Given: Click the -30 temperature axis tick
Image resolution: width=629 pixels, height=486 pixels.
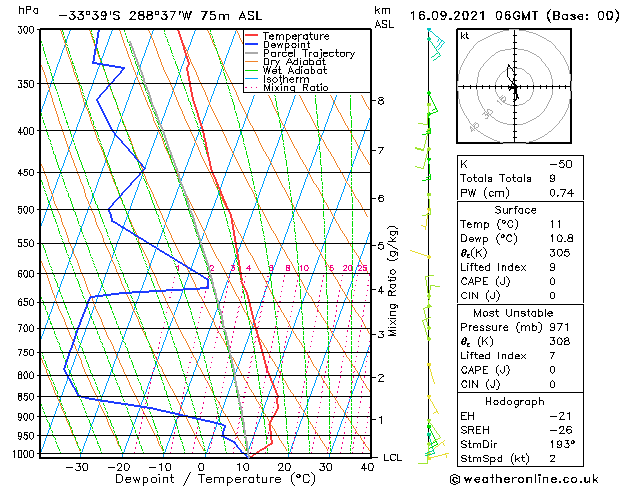Looking at the screenshot, I should pos(76,468).
